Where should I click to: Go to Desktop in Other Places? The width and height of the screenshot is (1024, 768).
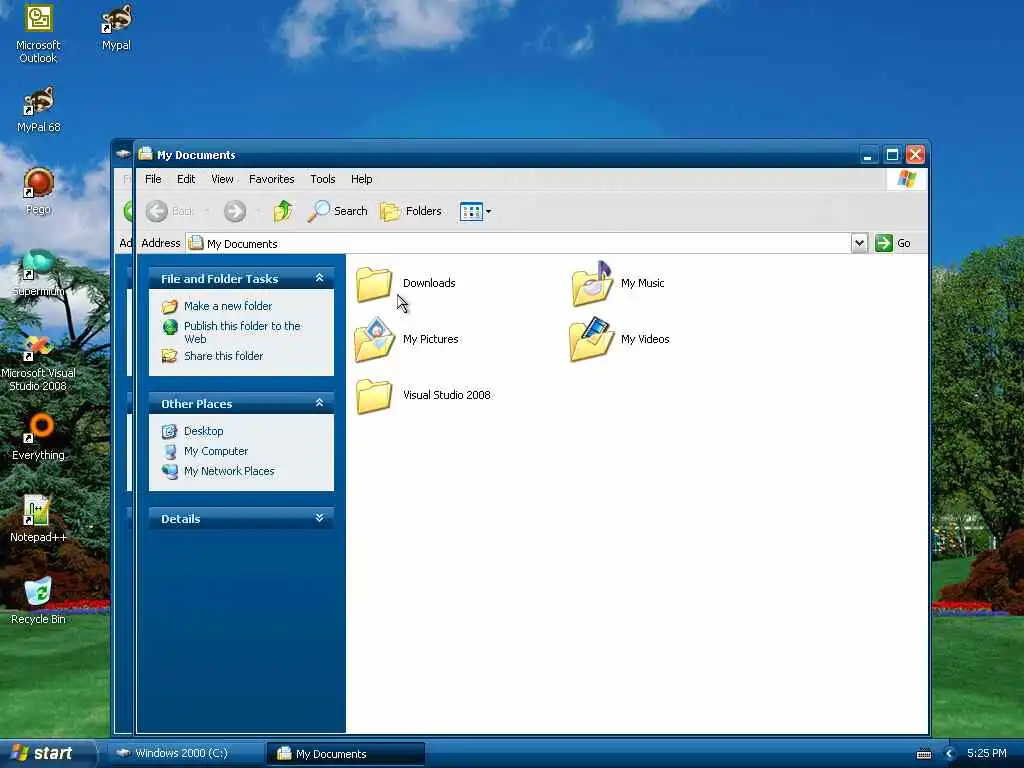click(204, 431)
